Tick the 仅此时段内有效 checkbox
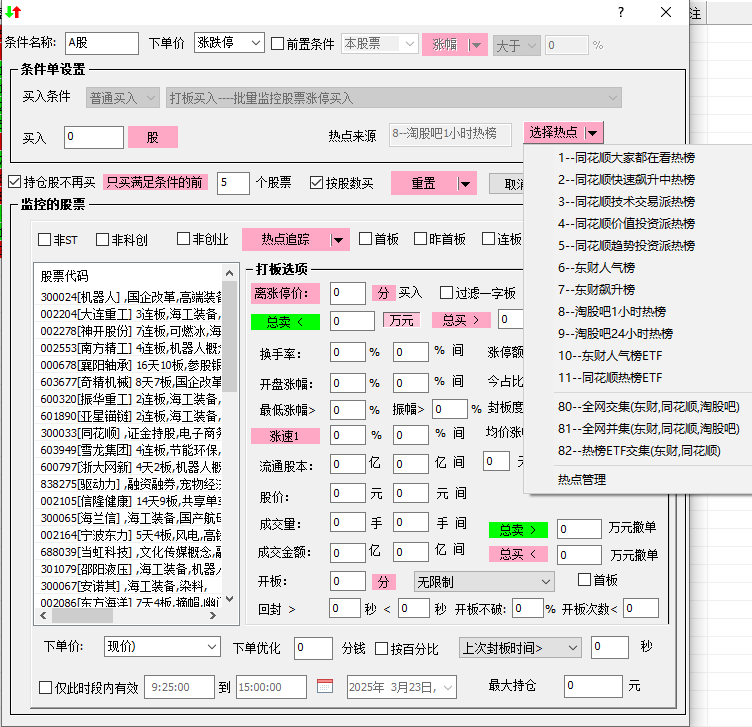The width and height of the screenshot is (752, 727). (x=45, y=687)
